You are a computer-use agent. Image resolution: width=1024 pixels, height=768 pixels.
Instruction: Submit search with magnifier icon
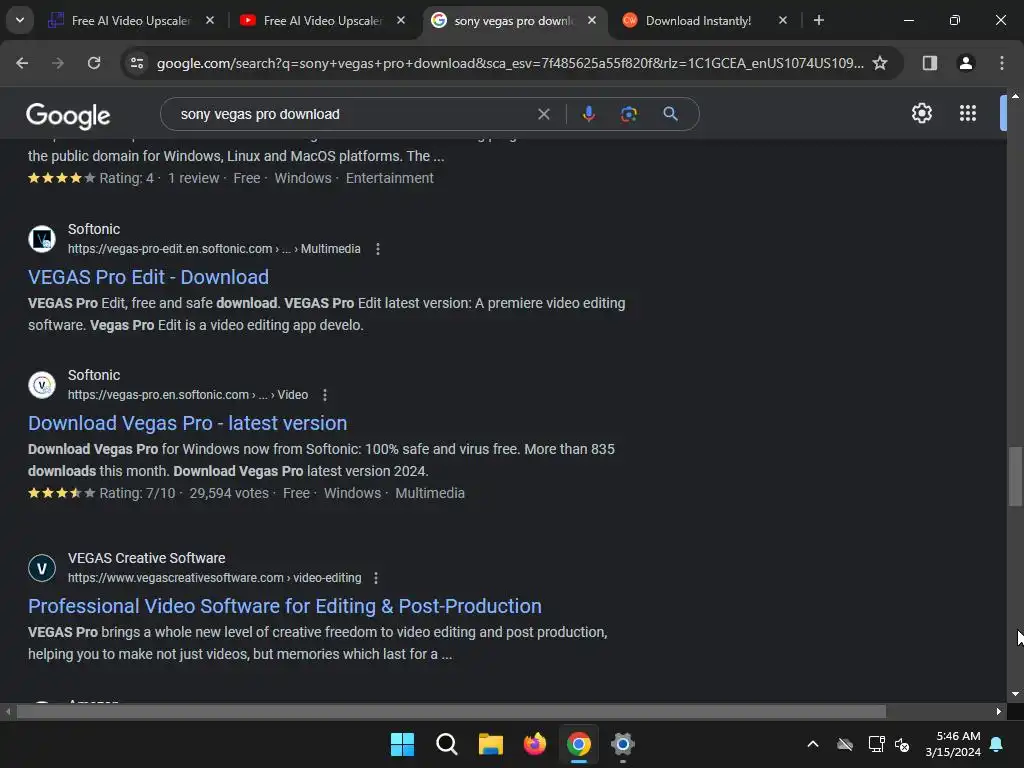pos(670,114)
